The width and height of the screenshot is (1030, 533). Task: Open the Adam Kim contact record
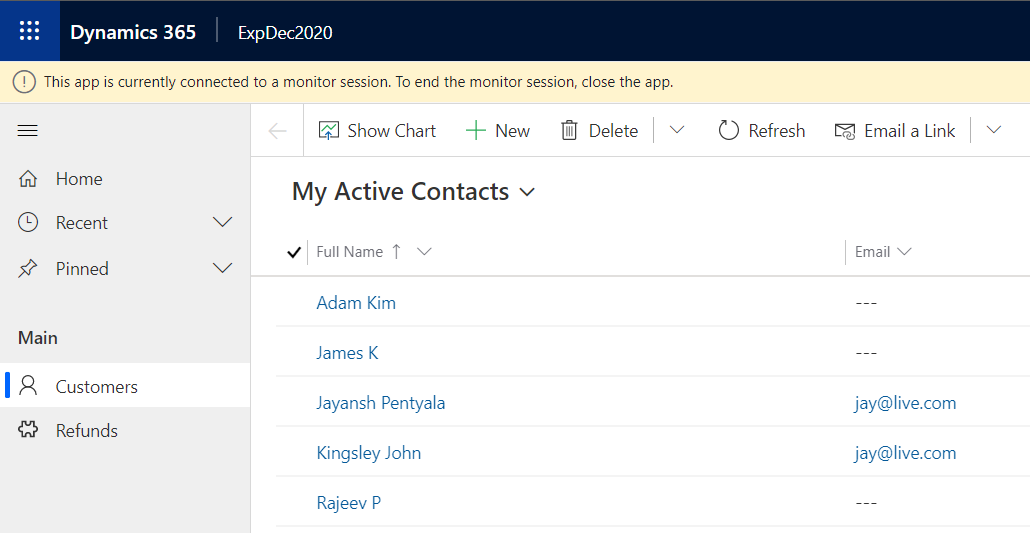click(x=356, y=303)
